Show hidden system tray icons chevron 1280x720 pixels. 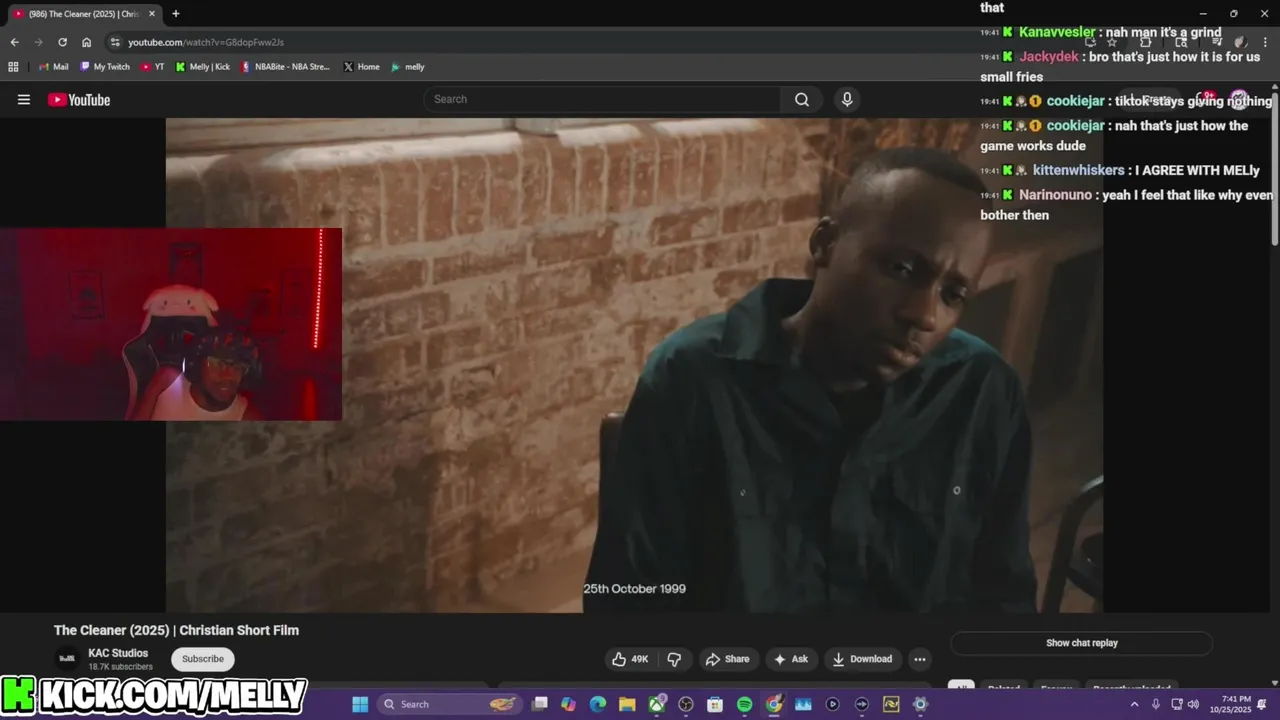1134,704
